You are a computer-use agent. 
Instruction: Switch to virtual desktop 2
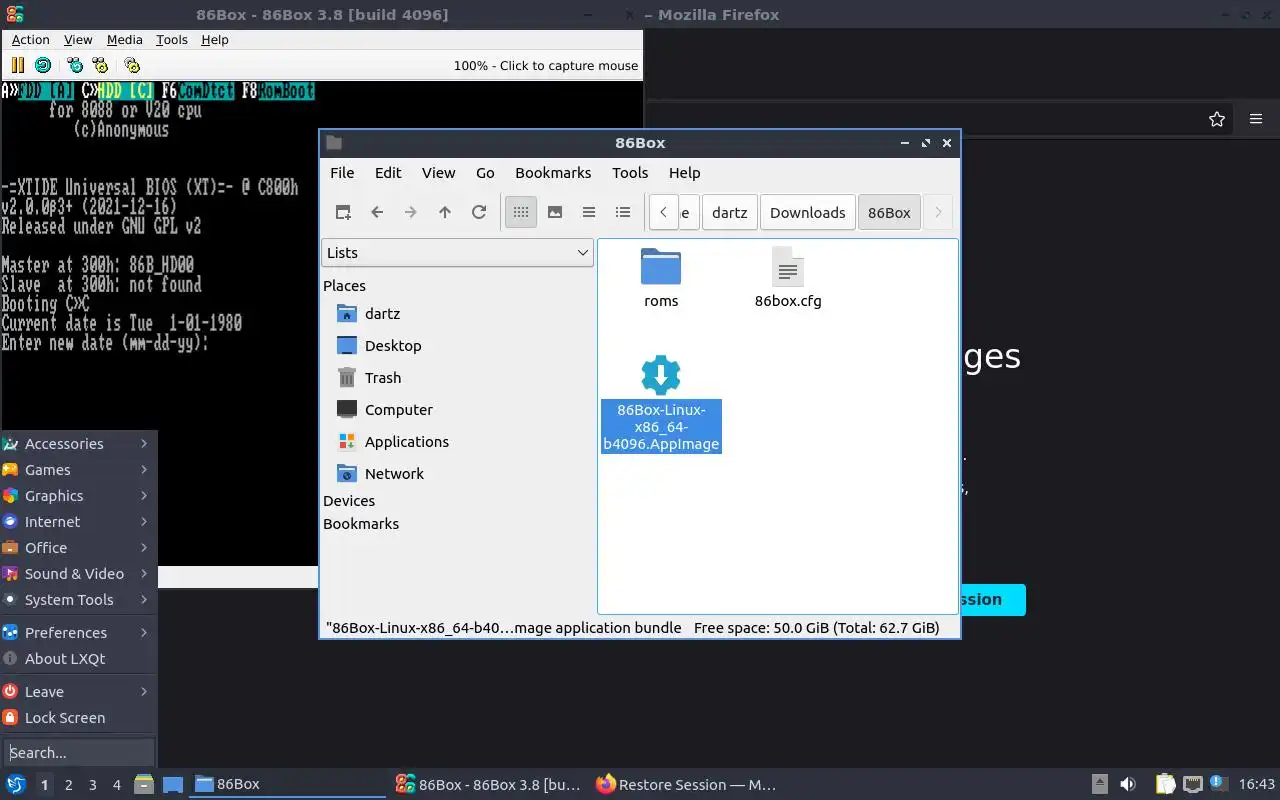(x=68, y=785)
